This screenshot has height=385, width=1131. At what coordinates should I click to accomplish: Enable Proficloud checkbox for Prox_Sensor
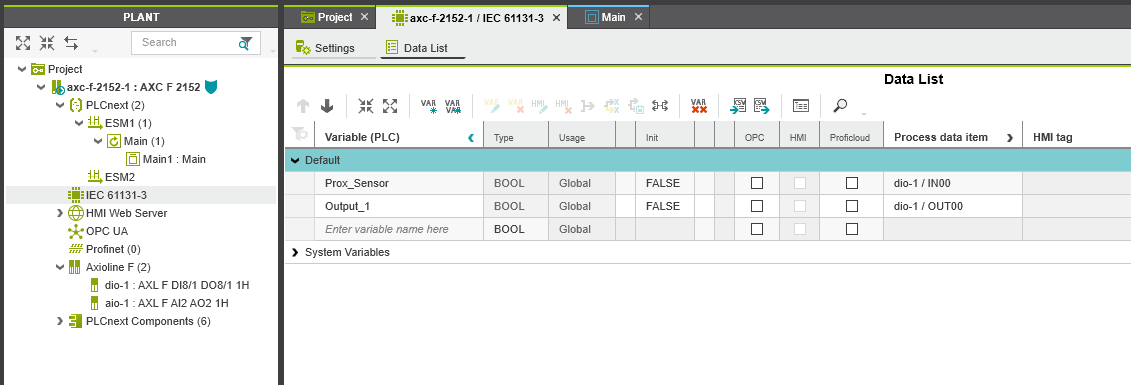(852, 183)
